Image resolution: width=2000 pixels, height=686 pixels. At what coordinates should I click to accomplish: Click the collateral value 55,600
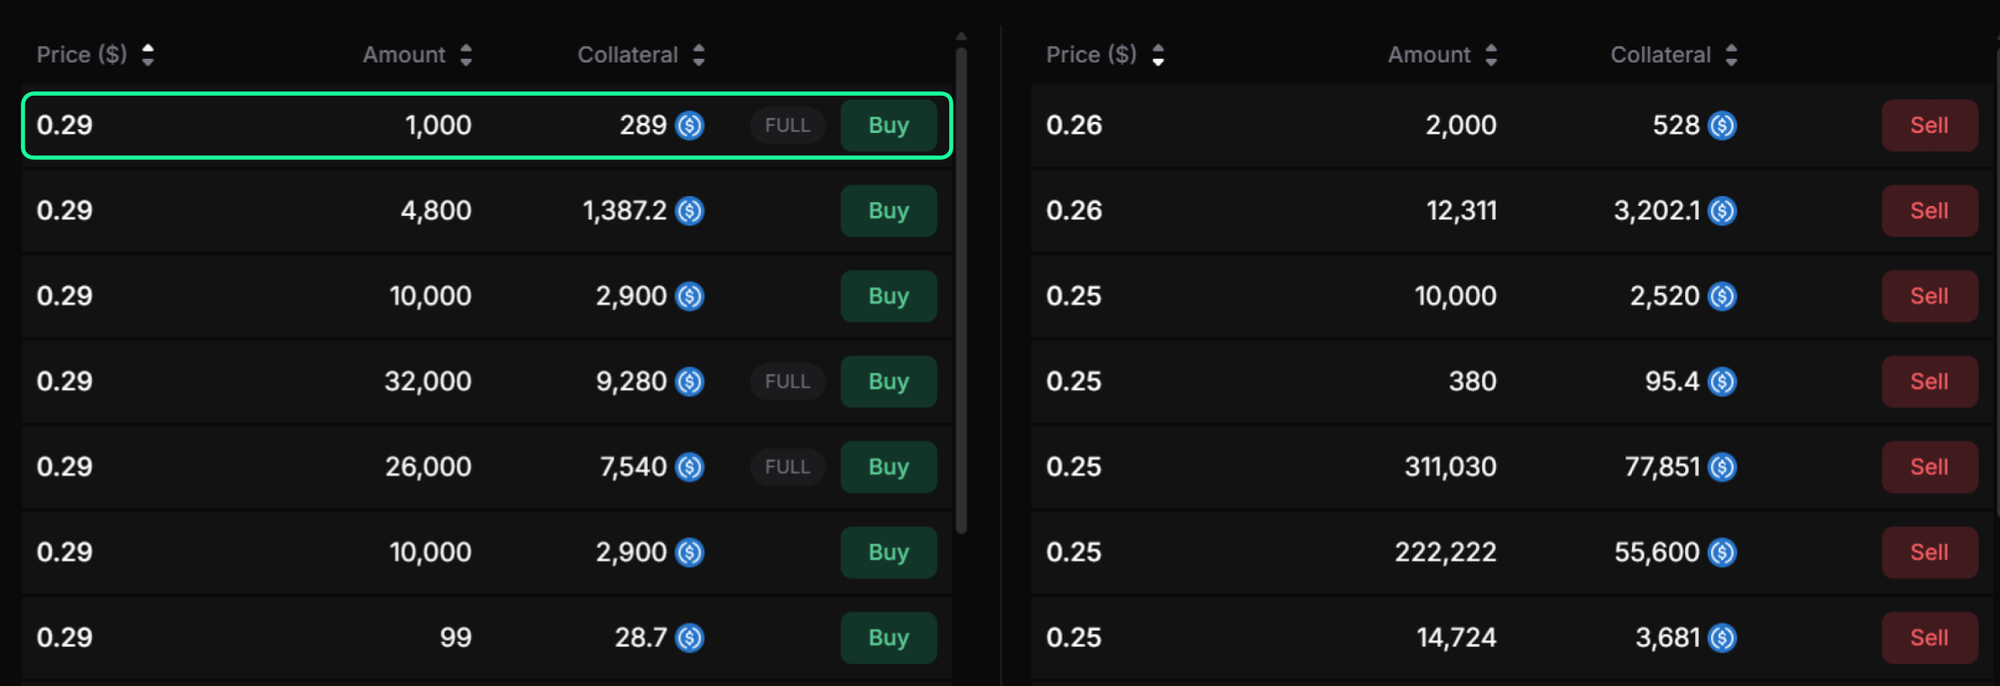[1657, 553]
